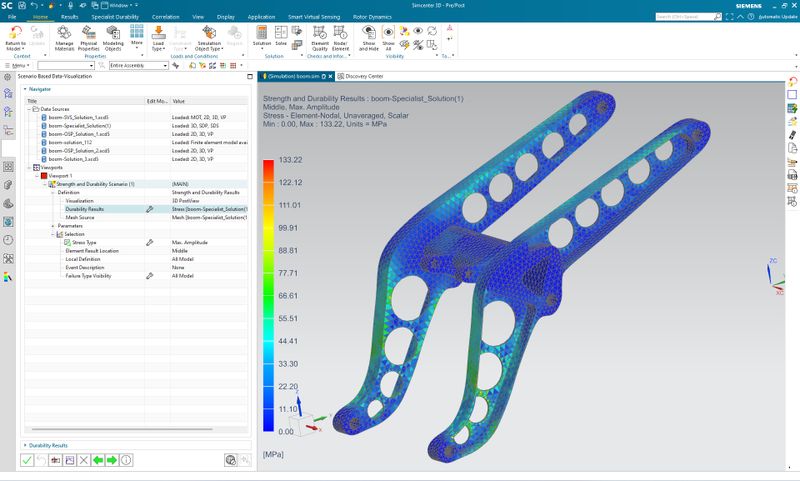The image size is (800, 481).
Task: Open the Menu dropdown
Action: coord(17,66)
